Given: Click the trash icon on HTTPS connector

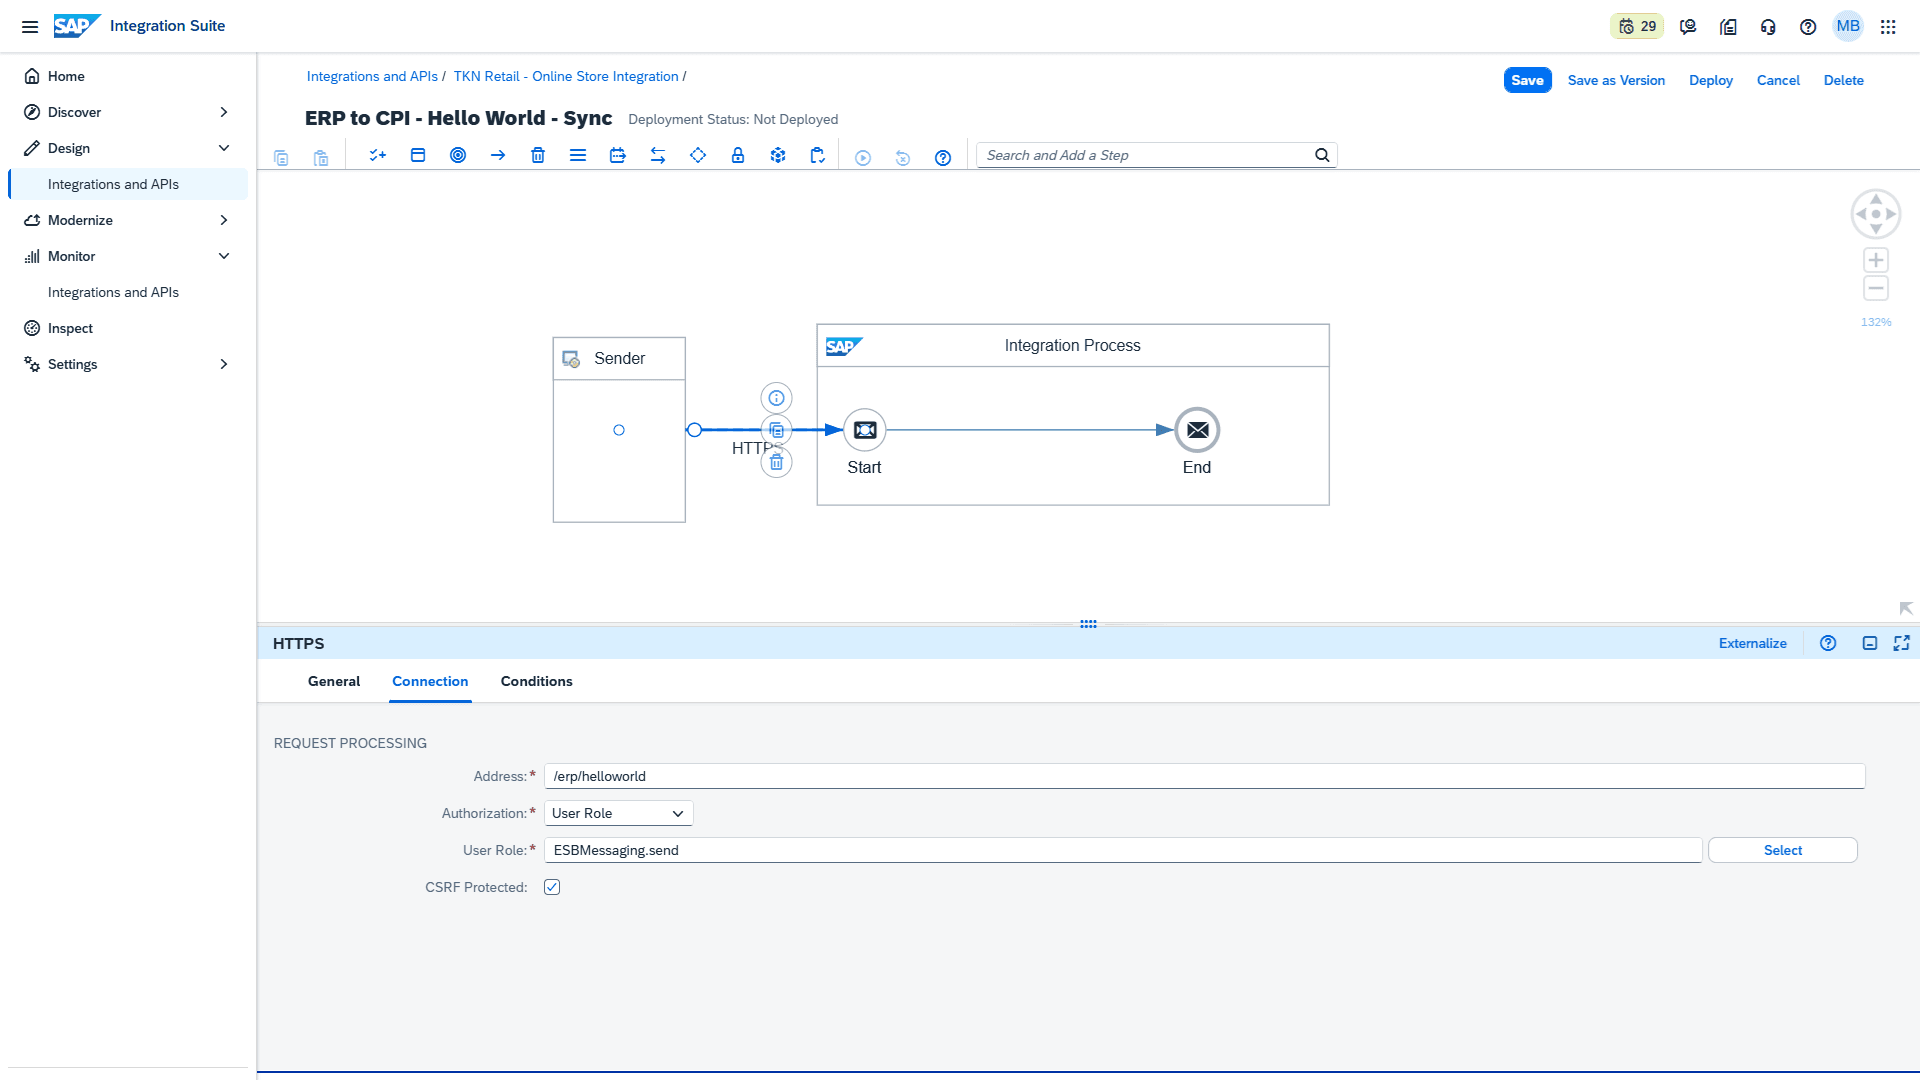Looking at the screenshot, I should [x=777, y=462].
